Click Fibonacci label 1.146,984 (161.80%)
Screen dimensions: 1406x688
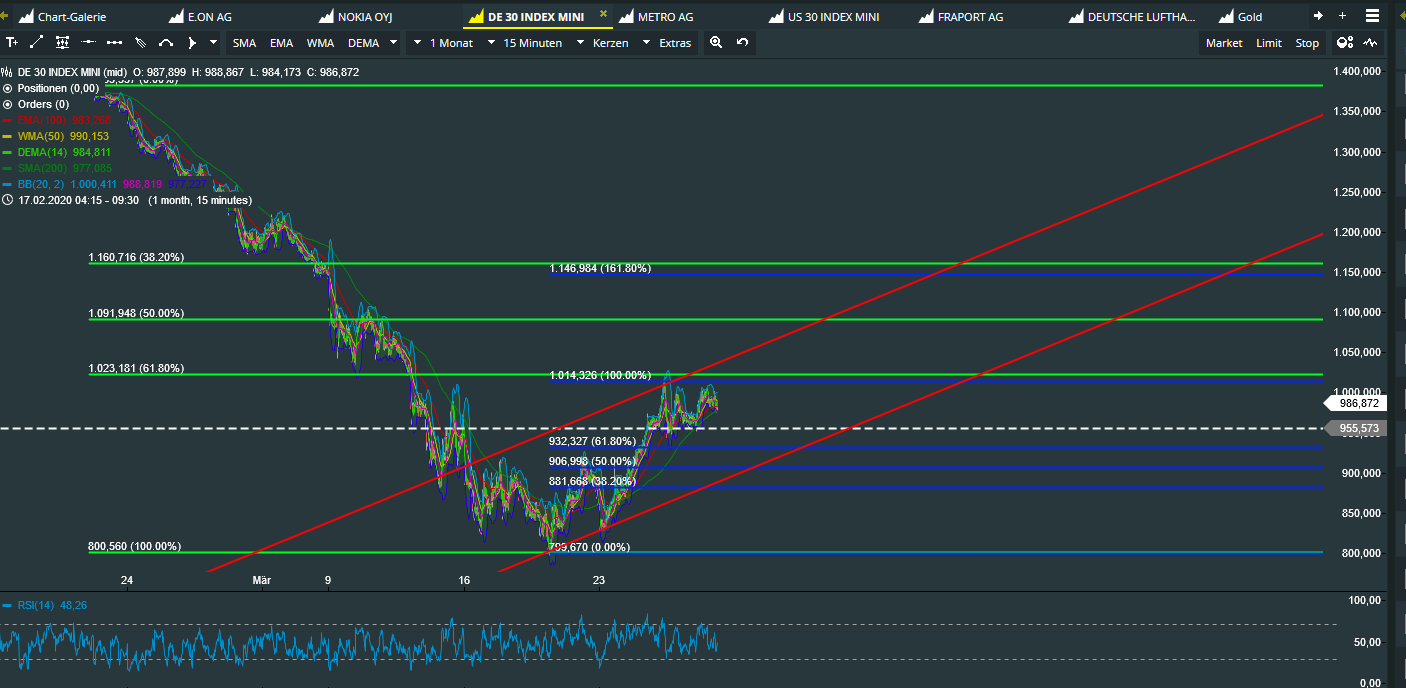pos(600,268)
